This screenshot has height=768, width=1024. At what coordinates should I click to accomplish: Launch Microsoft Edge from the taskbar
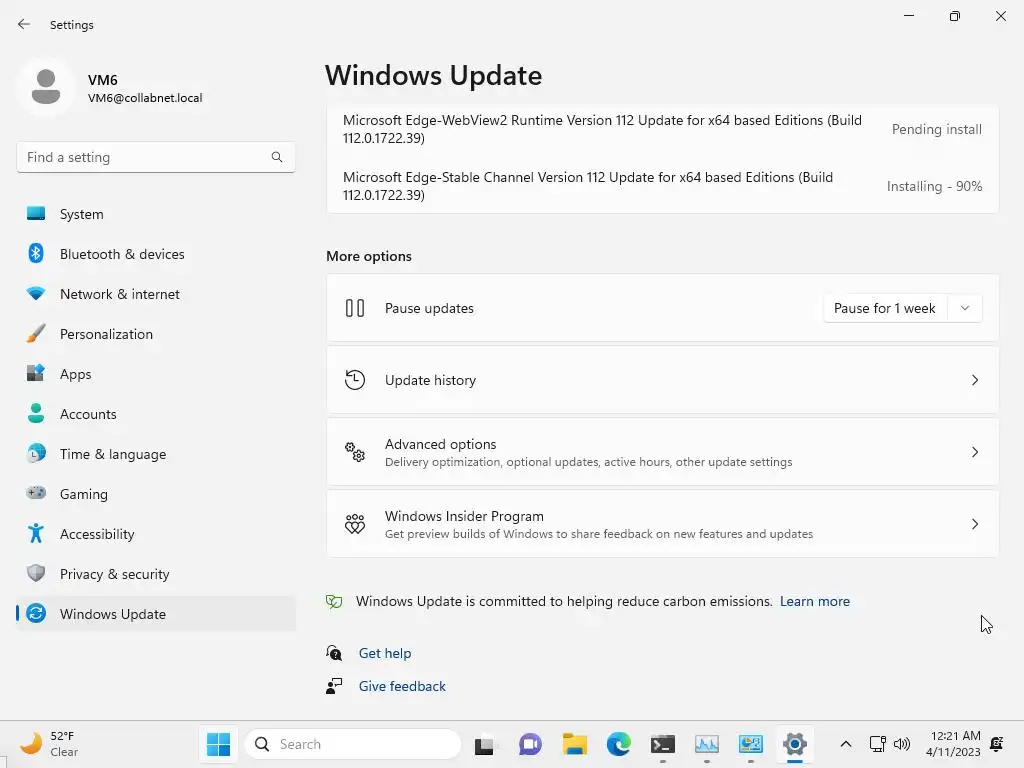[x=618, y=744]
